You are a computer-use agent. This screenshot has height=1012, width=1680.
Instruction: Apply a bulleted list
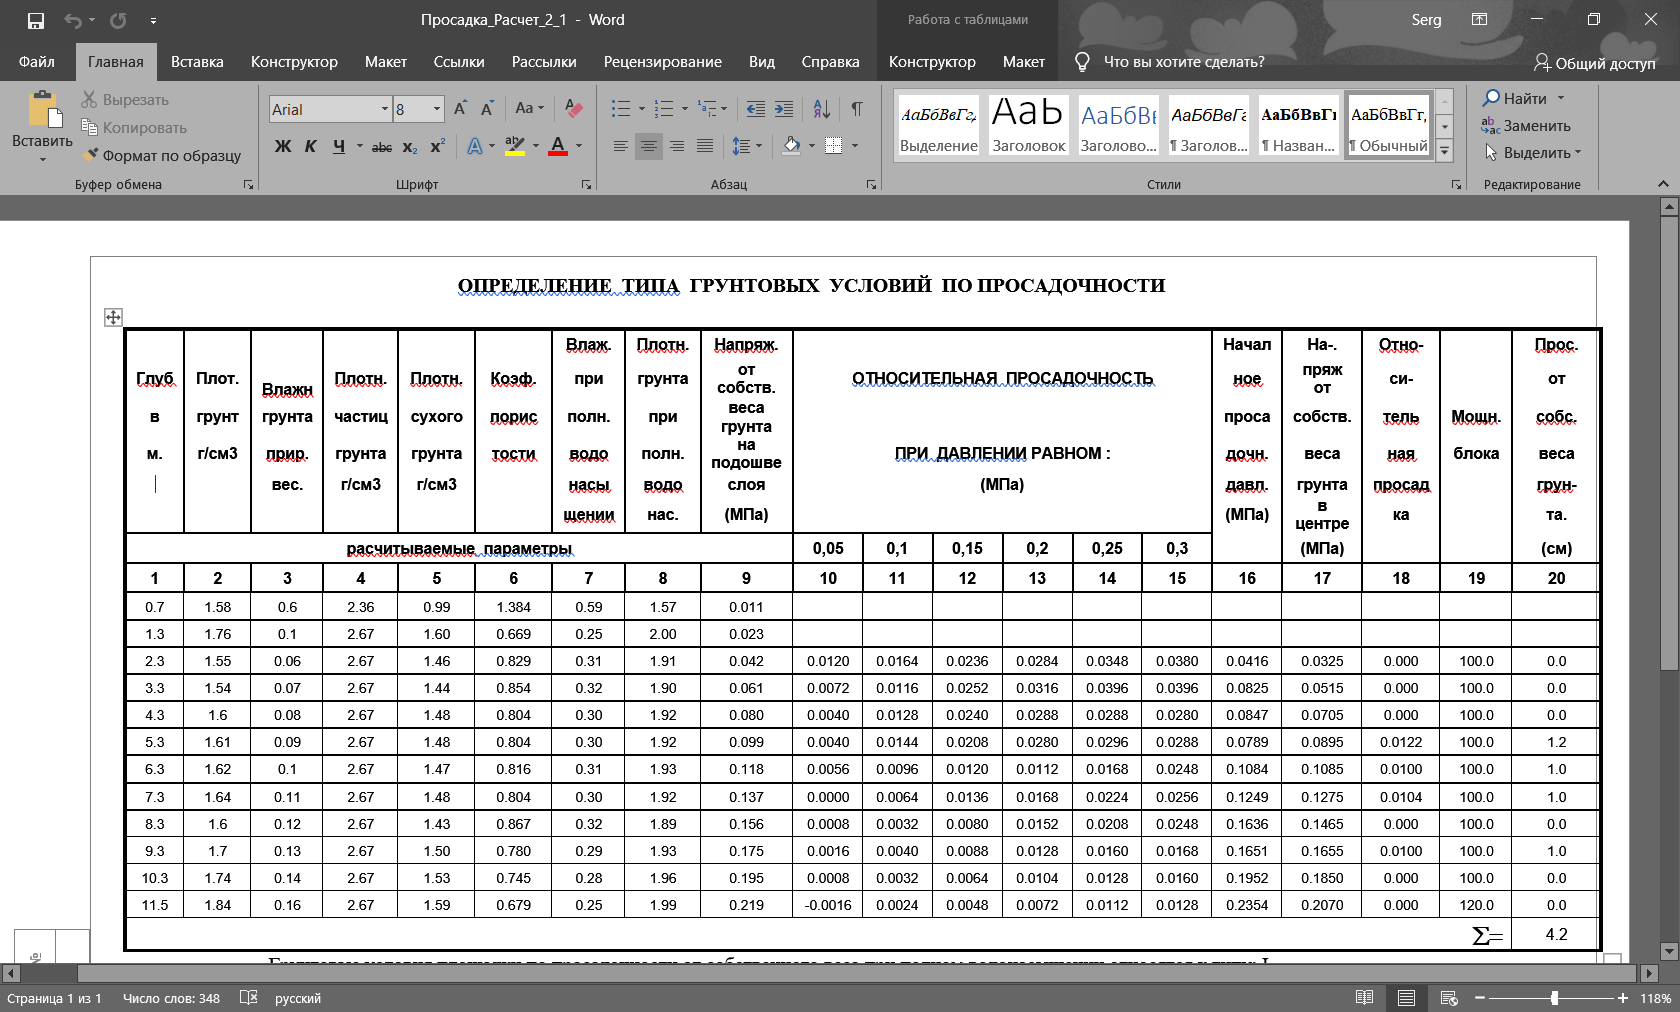pos(621,109)
